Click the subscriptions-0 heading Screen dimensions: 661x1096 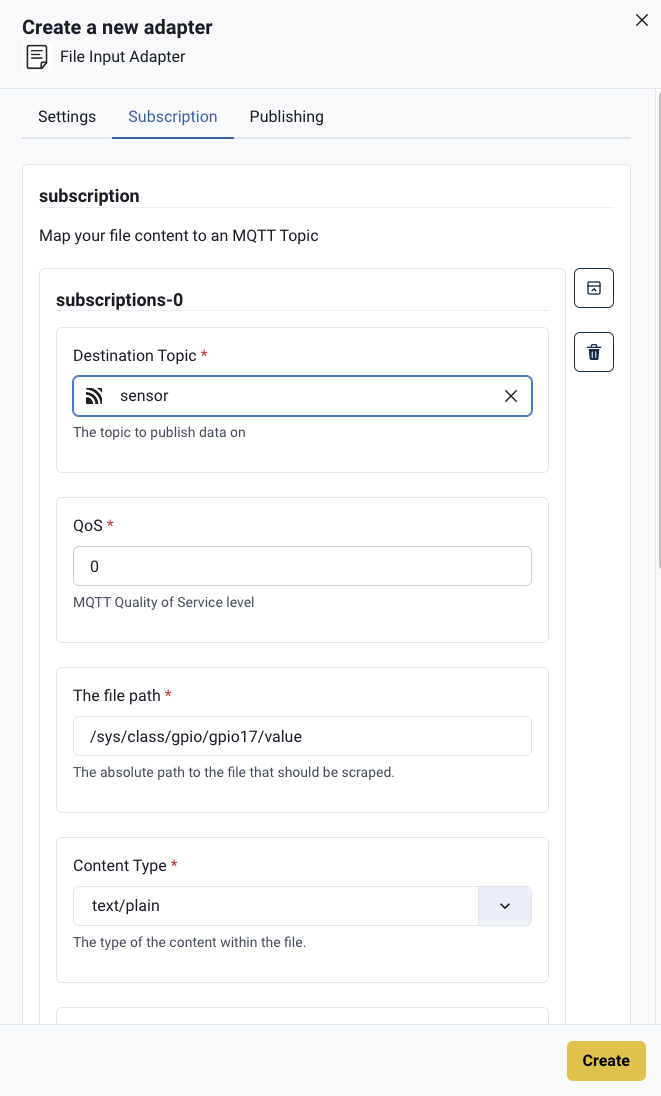[119, 300]
